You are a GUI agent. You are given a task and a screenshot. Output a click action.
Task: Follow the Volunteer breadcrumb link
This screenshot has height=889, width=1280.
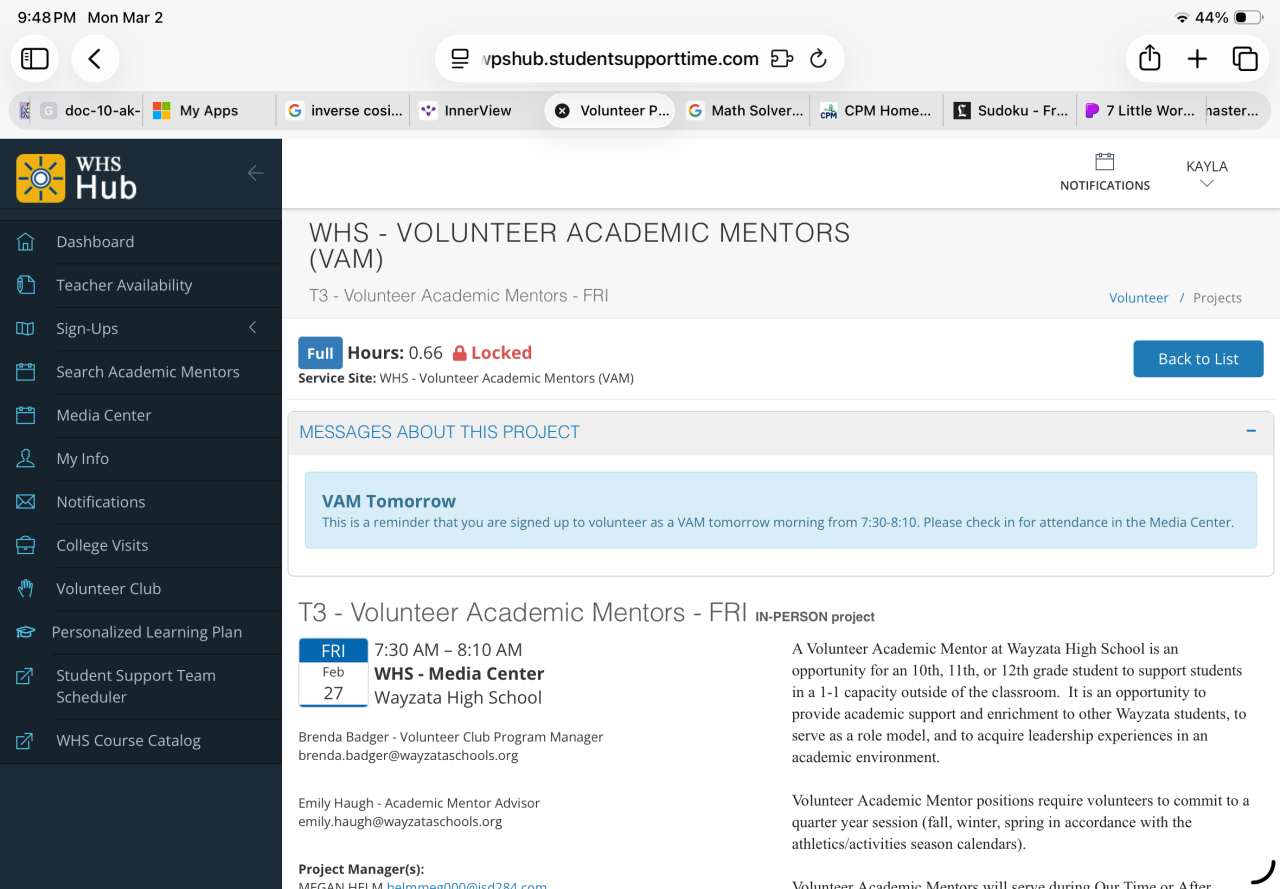[1138, 298]
